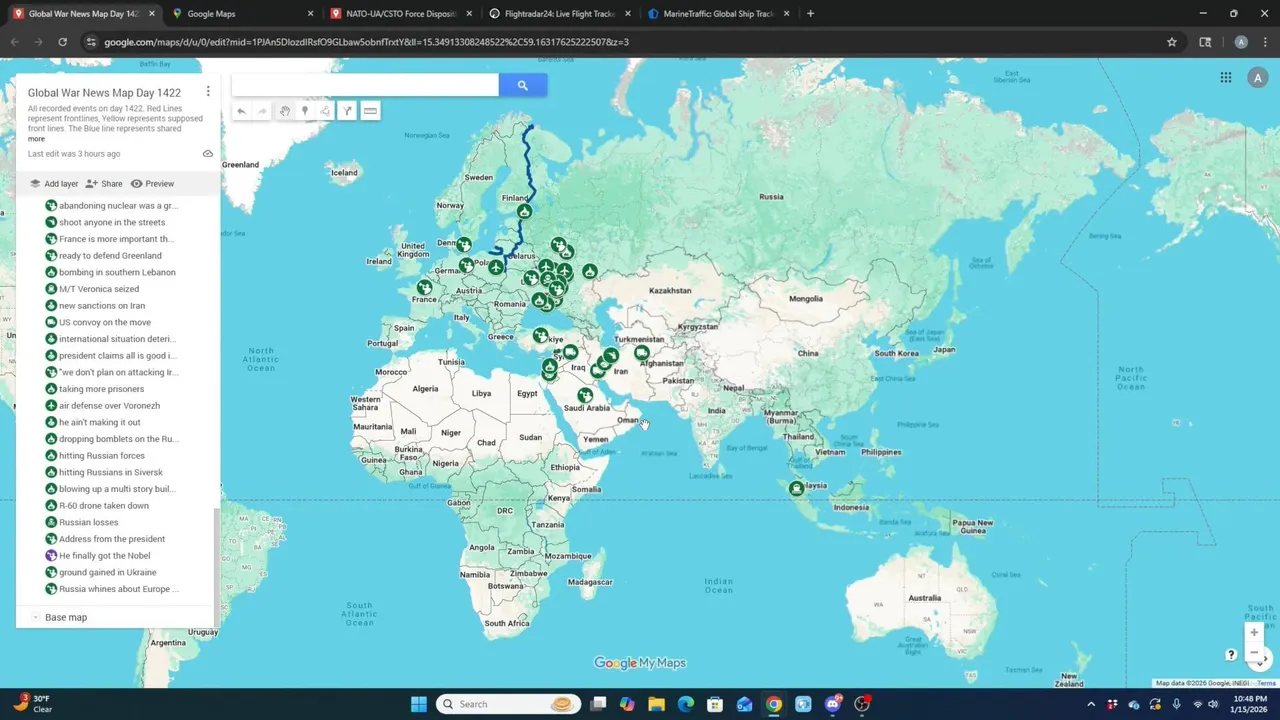Click the marker over Denmark
The width and height of the screenshot is (1280, 720).
pyautogui.click(x=464, y=244)
